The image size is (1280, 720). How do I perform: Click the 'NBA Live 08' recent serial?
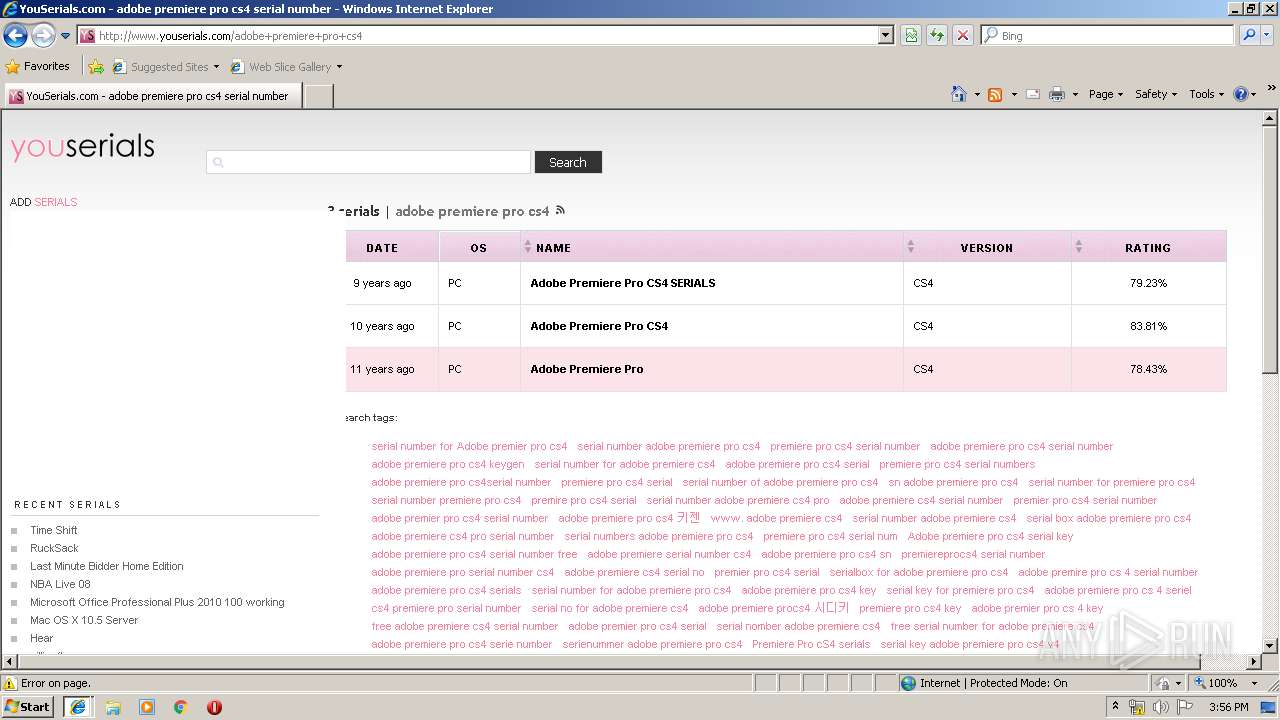click(x=60, y=584)
